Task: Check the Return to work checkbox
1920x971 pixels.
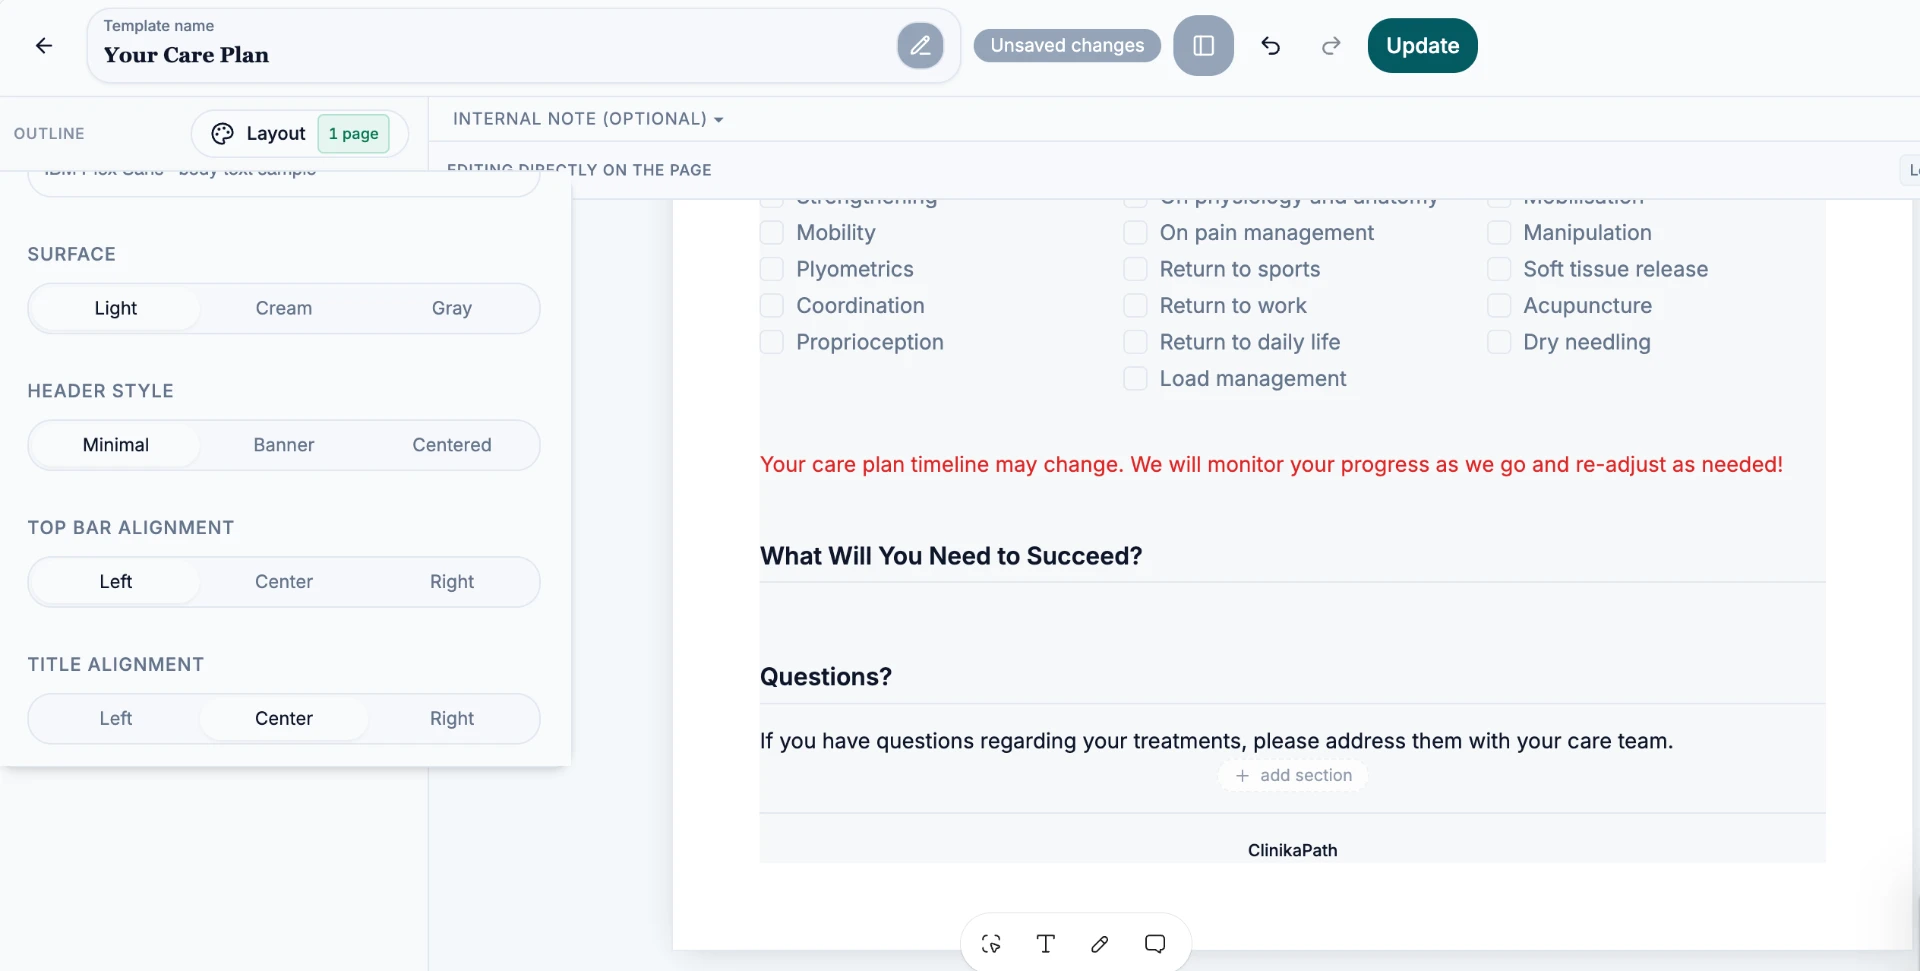Action: pyautogui.click(x=1135, y=306)
